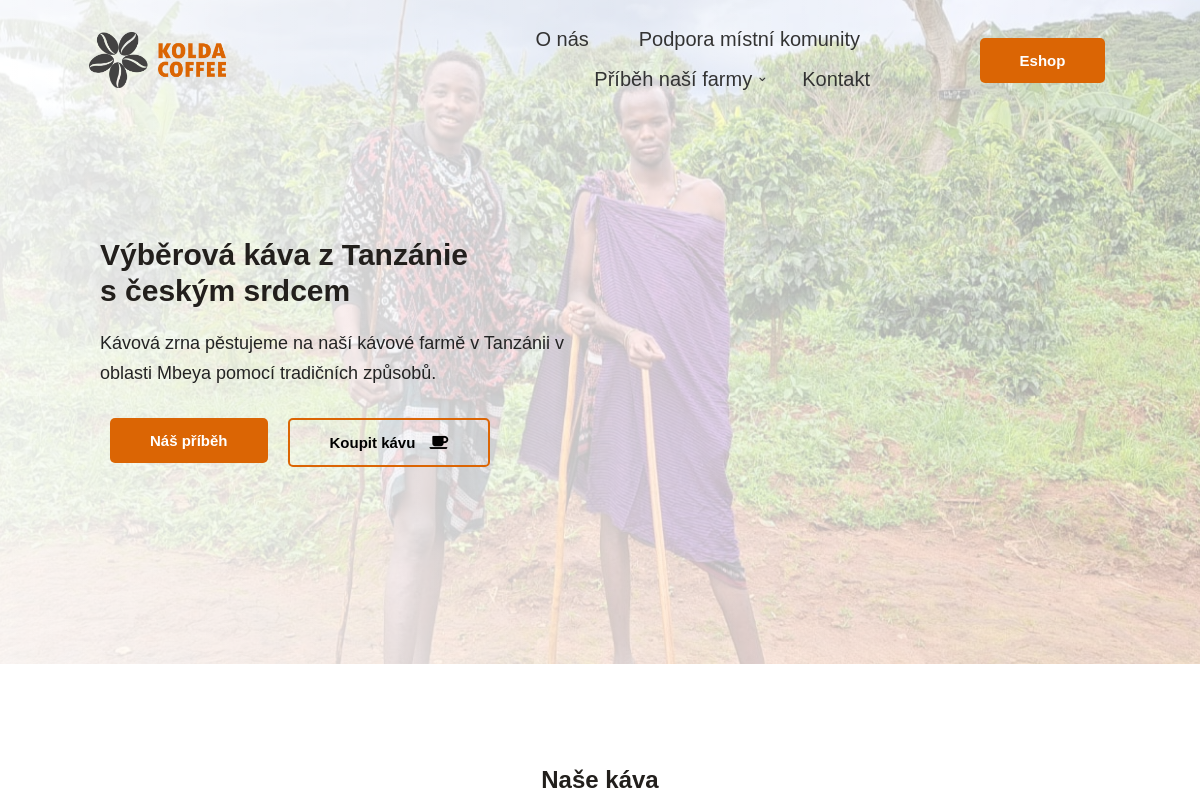The height and width of the screenshot is (800, 1200).
Task: Open the O nás menu item
Action: click(x=562, y=39)
